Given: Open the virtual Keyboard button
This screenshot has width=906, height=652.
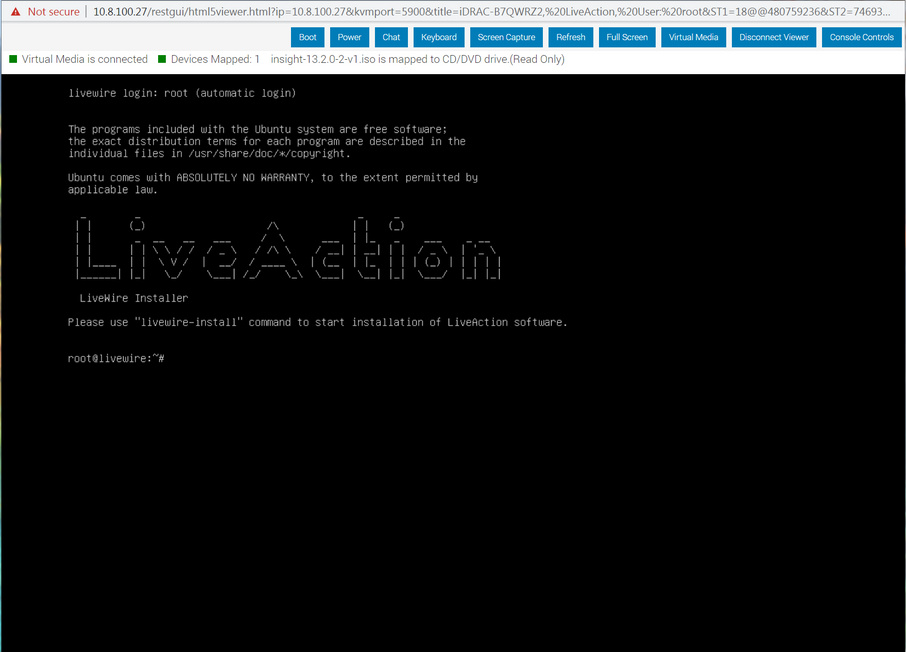Looking at the screenshot, I should tap(439, 37).
